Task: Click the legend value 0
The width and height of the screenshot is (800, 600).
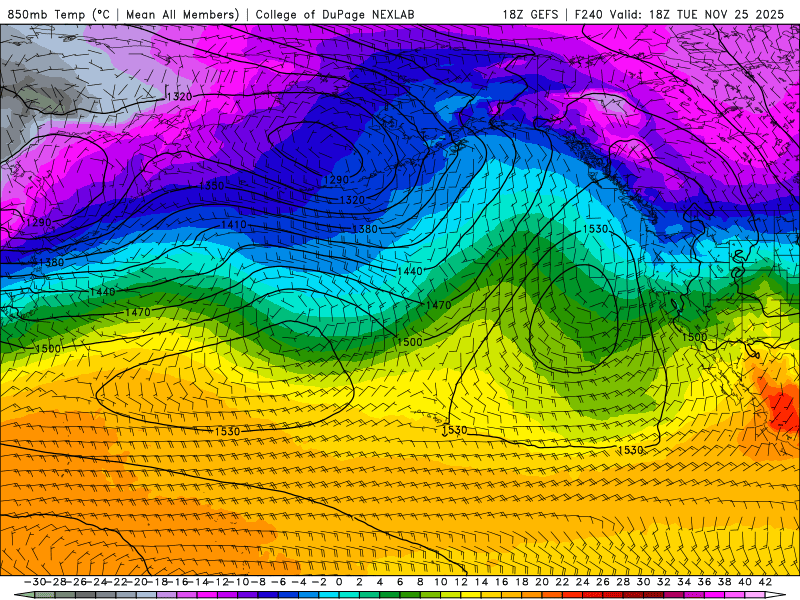Action: tap(339, 582)
